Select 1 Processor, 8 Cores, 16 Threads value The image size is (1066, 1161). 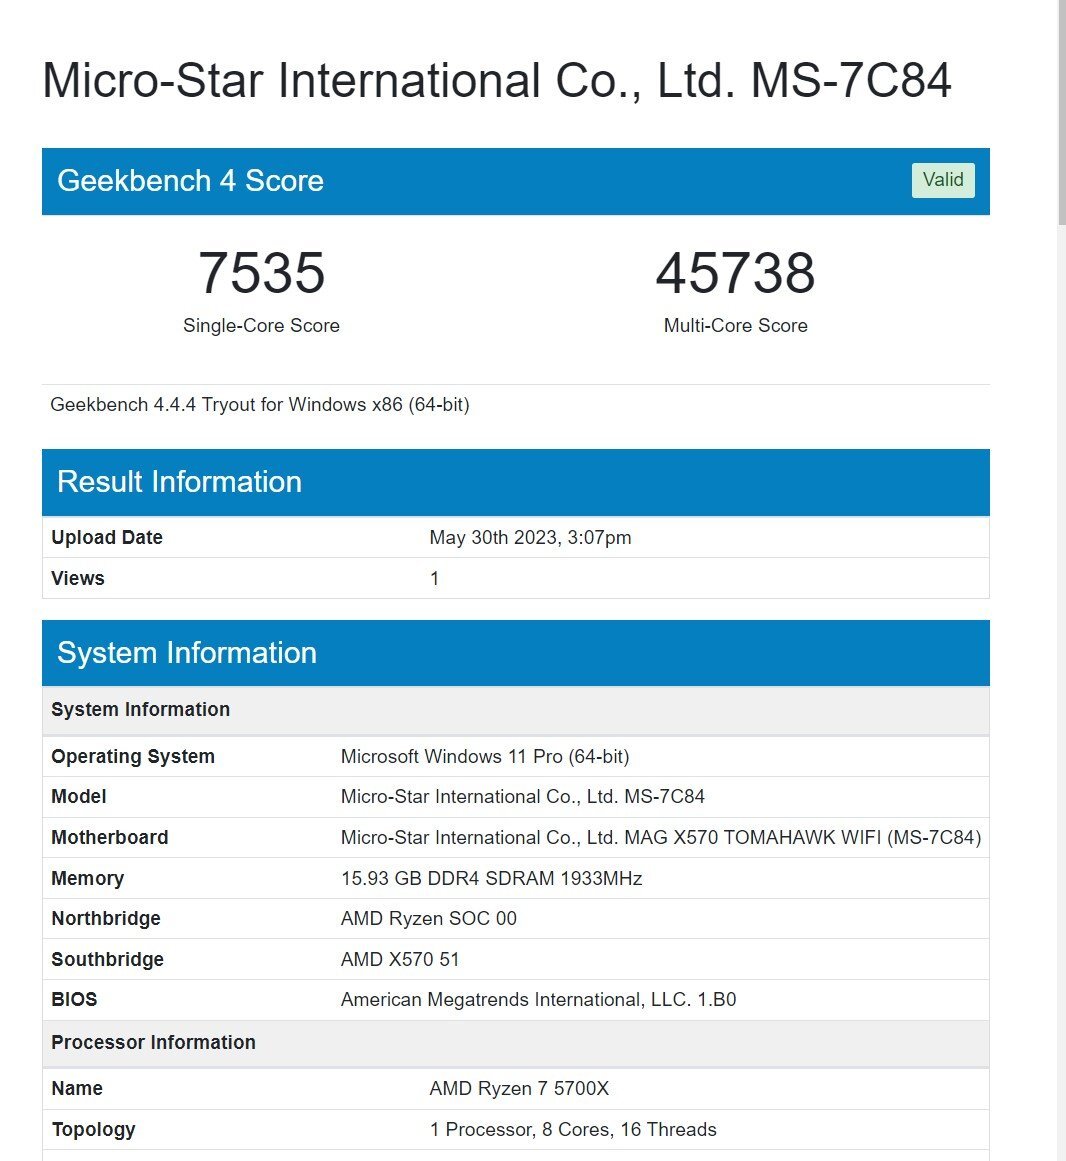coord(573,1129)
